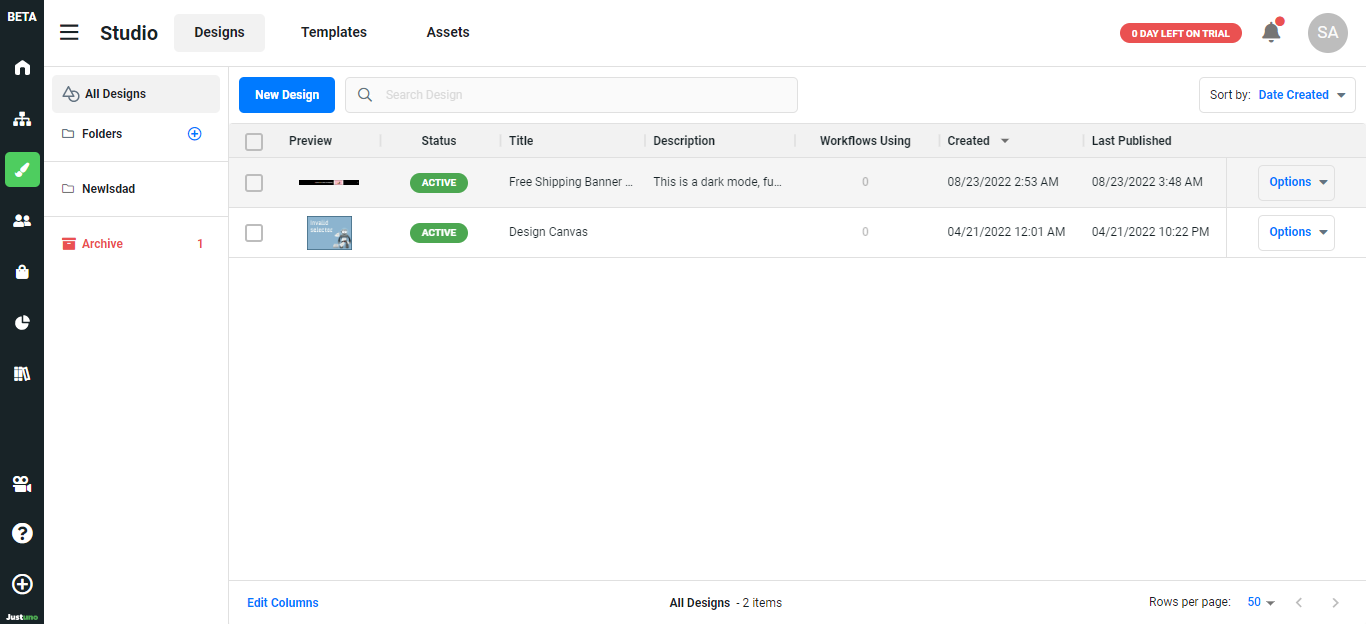Expand Options dropdown for Free Shipping Banner
The width and height of the screenshot is (1366, 624).
tap(1296, 183)
